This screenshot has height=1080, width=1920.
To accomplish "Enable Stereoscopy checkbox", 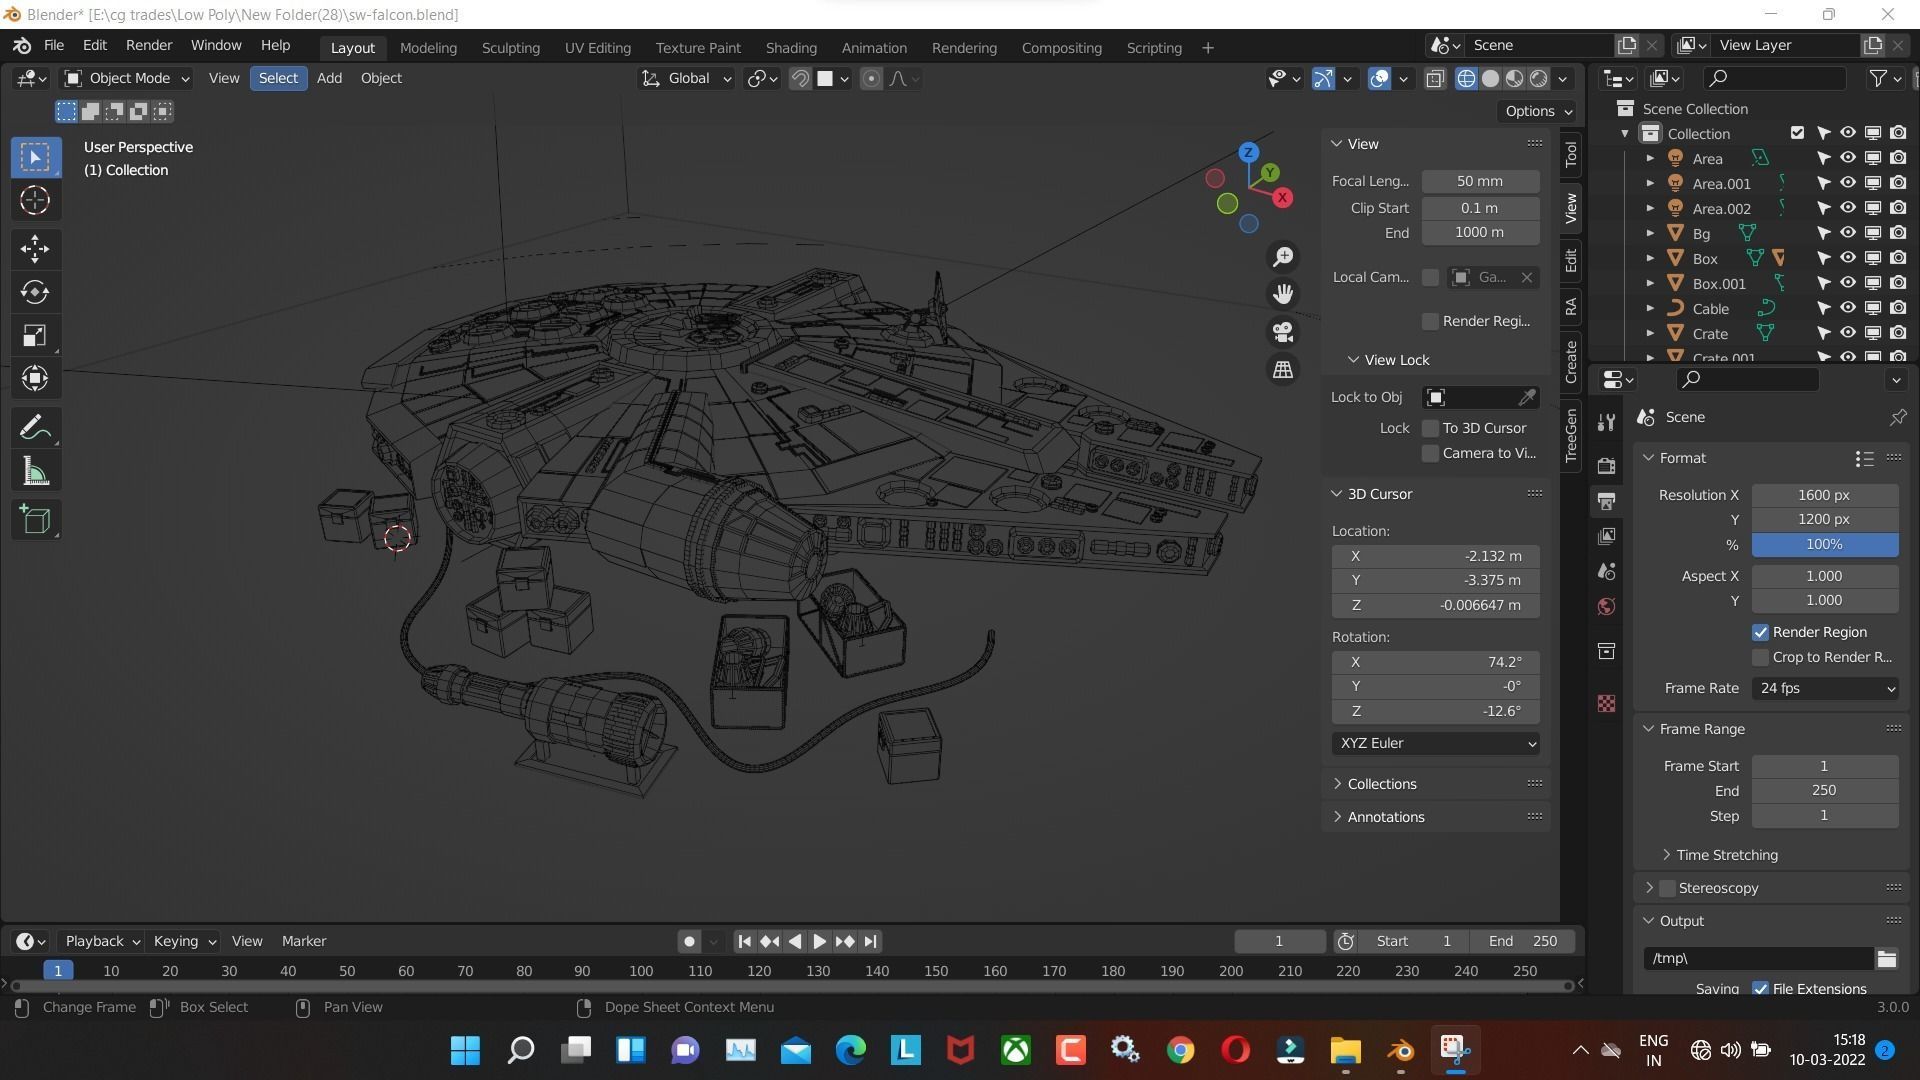I will (1667, 888).
